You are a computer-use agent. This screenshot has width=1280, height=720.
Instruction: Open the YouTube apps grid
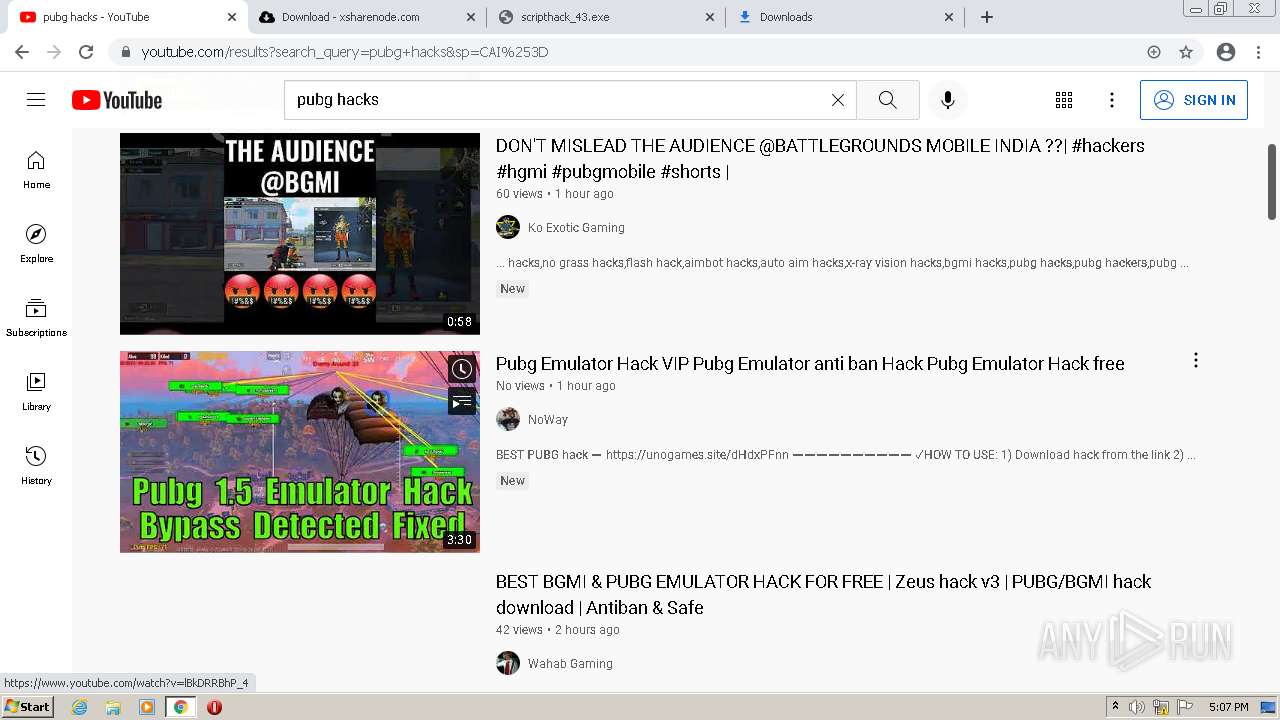(x=1064, y=100)
